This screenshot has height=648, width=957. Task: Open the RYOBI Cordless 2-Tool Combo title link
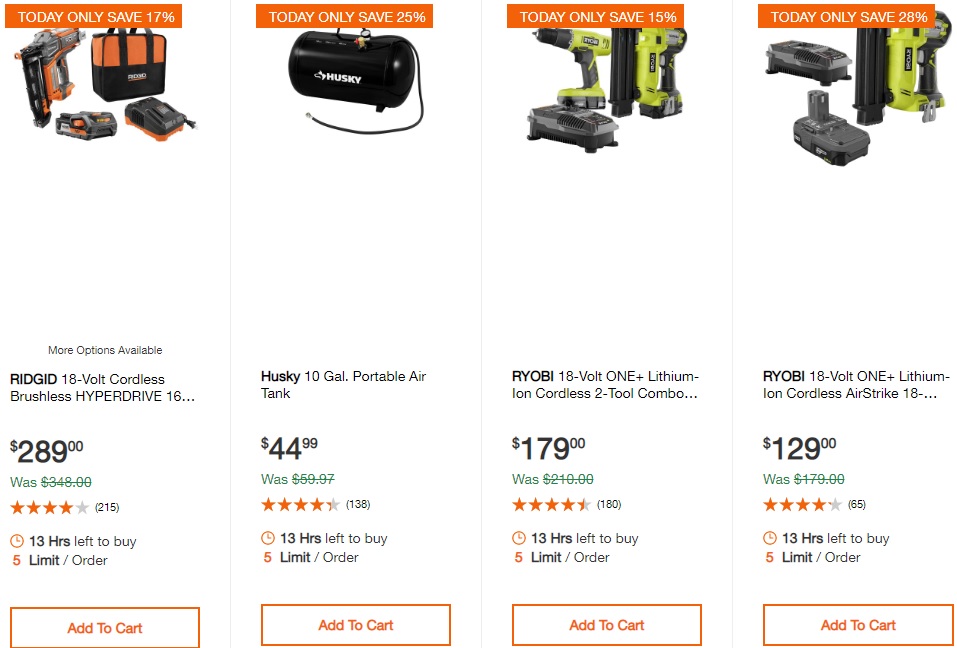[605, 384]
